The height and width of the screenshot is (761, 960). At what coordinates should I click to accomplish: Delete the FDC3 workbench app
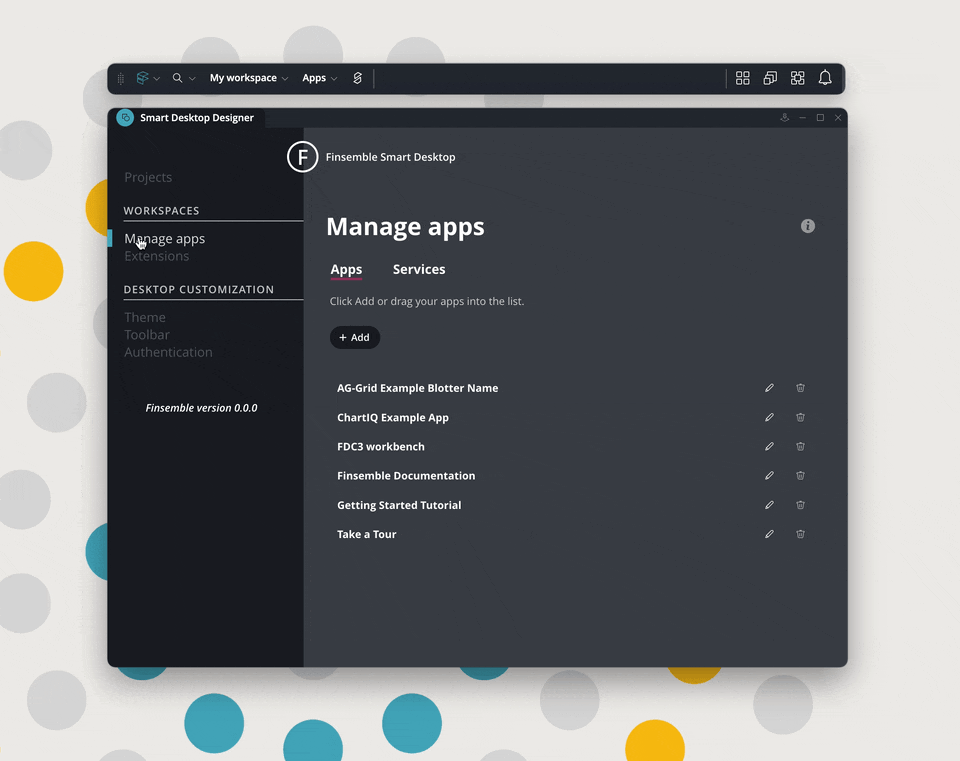(x=800, y=446)
